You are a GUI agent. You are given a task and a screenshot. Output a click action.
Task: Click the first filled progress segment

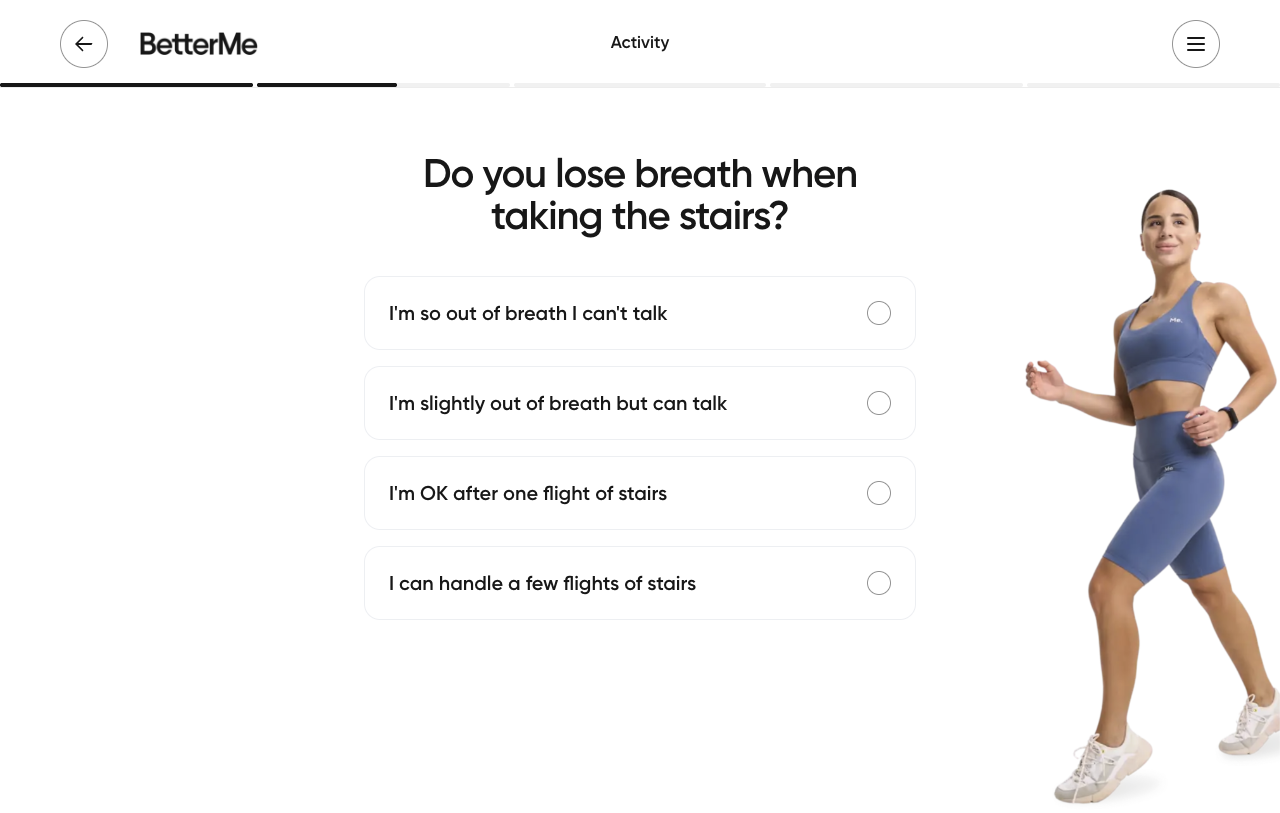coord(126,85)
